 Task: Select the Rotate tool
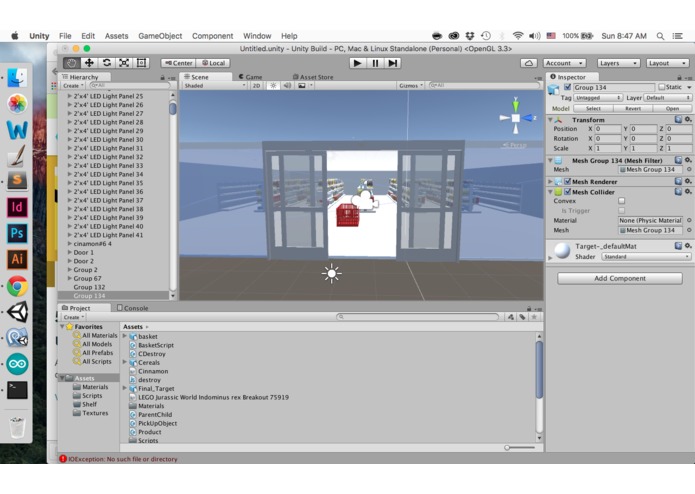point(106,63)
